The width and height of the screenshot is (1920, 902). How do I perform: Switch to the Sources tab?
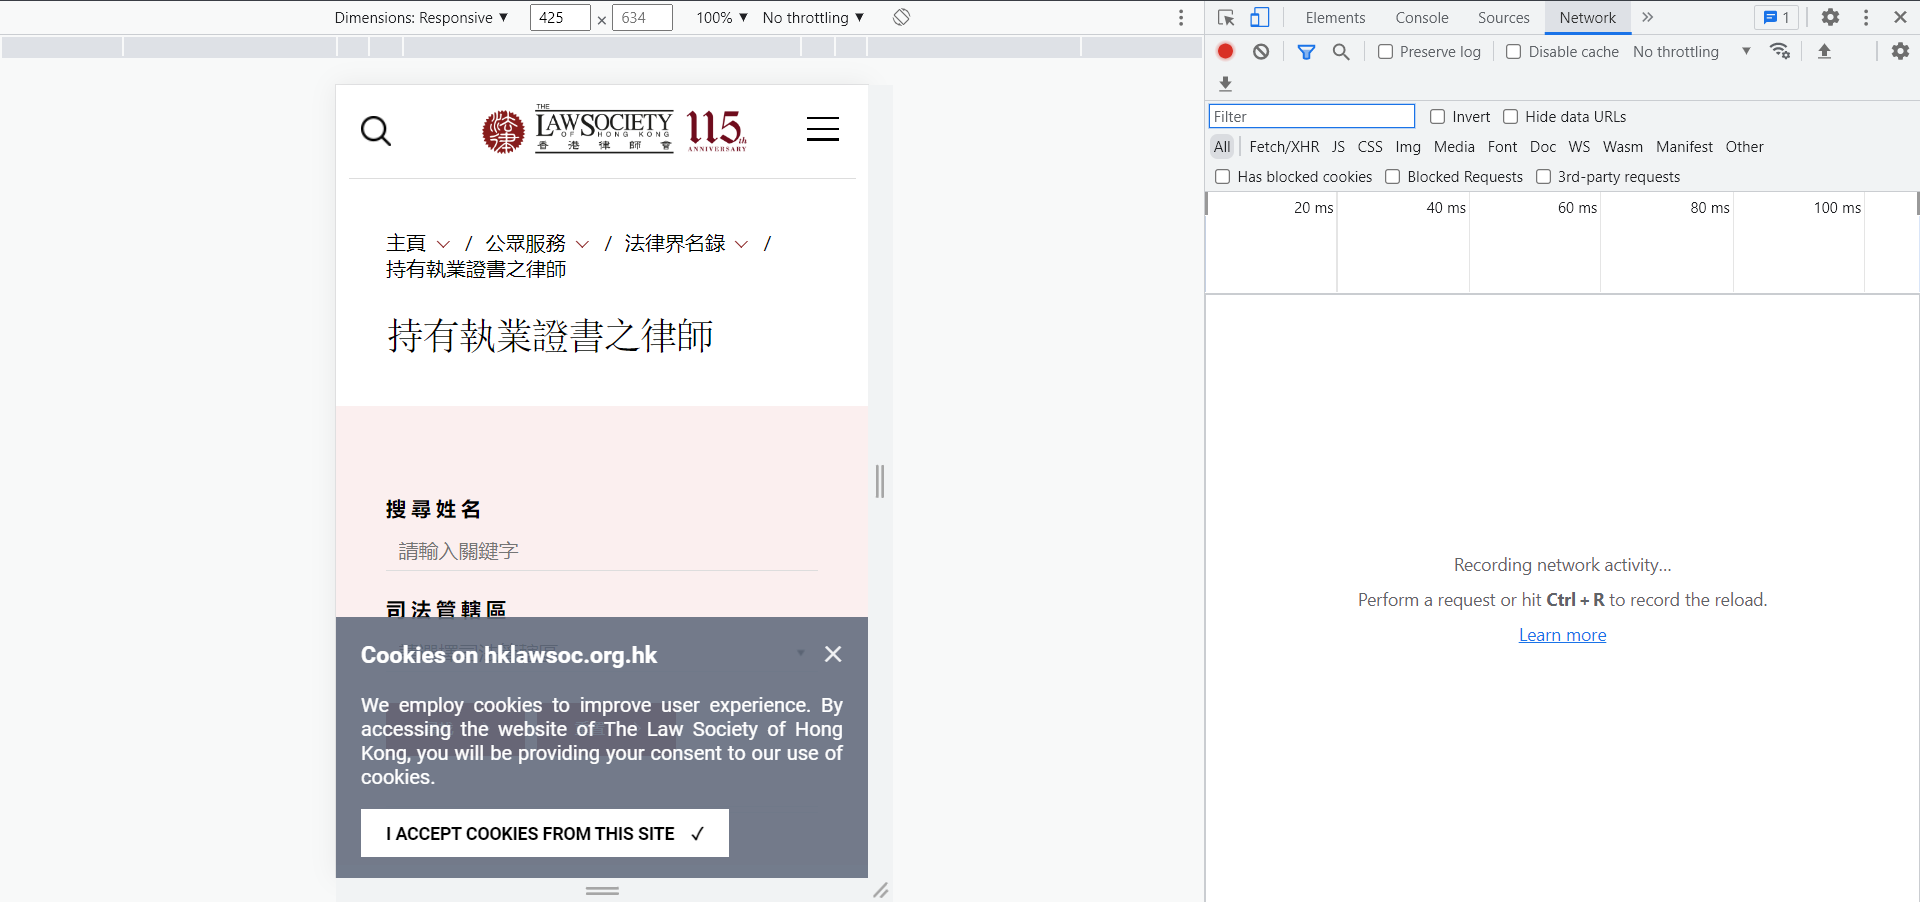click(1504, 17)
